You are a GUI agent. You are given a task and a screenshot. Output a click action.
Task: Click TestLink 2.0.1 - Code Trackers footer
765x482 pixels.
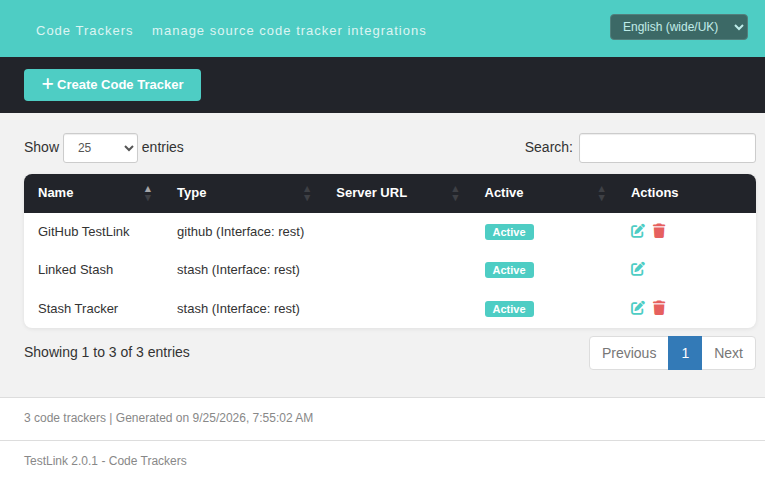pos(105,461)
